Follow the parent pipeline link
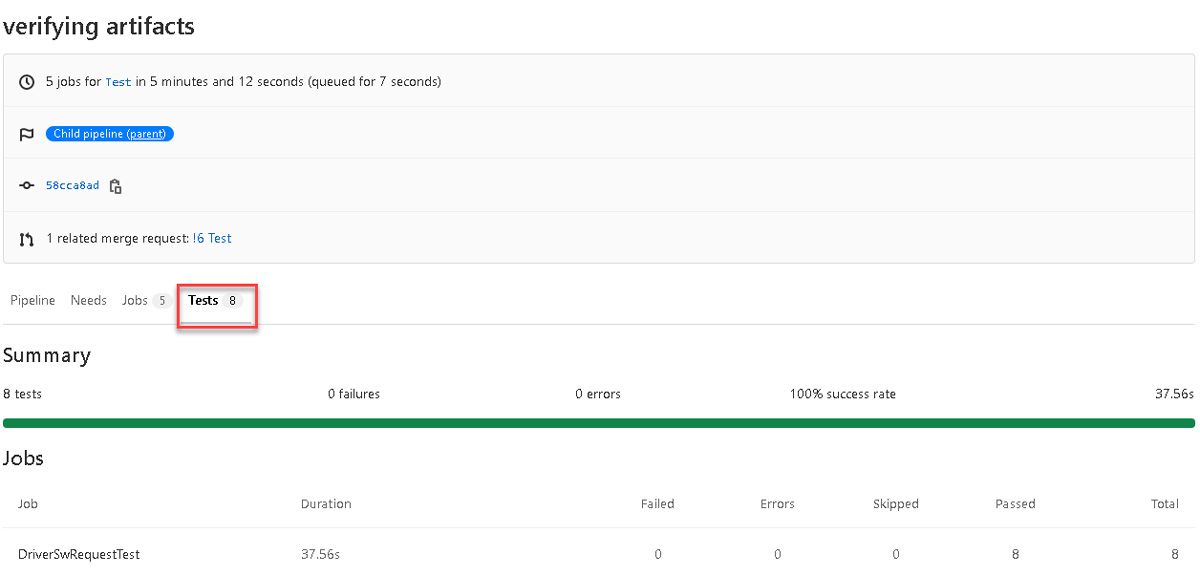Image resolution: width=1200 pixels, height=576 pixels. (x=146, y=134)
